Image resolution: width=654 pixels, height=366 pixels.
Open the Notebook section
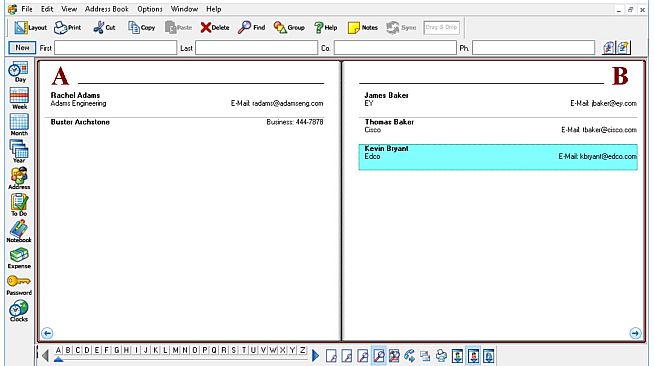click(19, 231)
